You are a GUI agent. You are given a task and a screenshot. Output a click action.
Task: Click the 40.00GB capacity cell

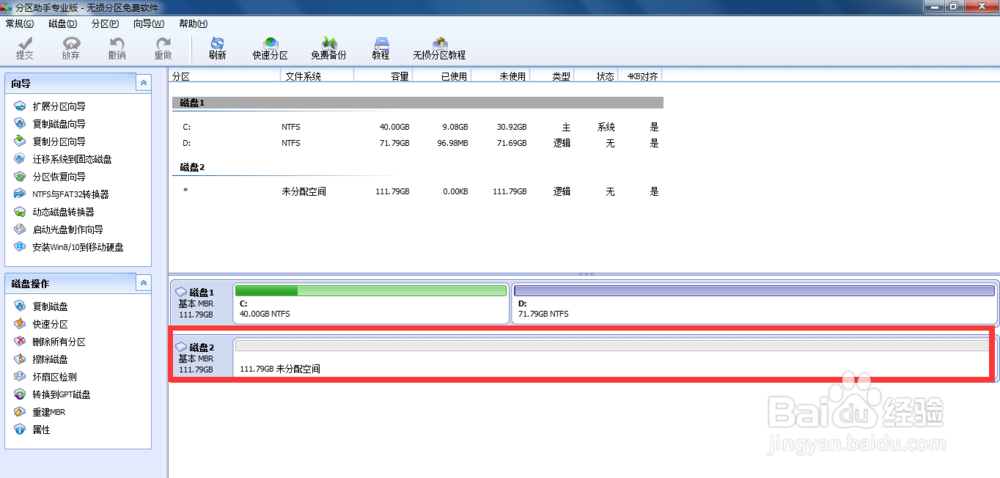393,127
